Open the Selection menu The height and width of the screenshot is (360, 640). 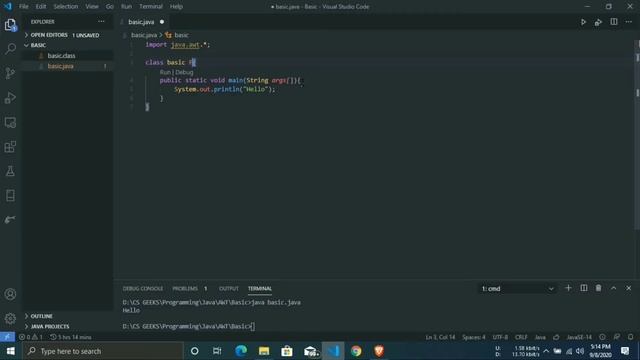pyautogui.click(x=66, y=7)
